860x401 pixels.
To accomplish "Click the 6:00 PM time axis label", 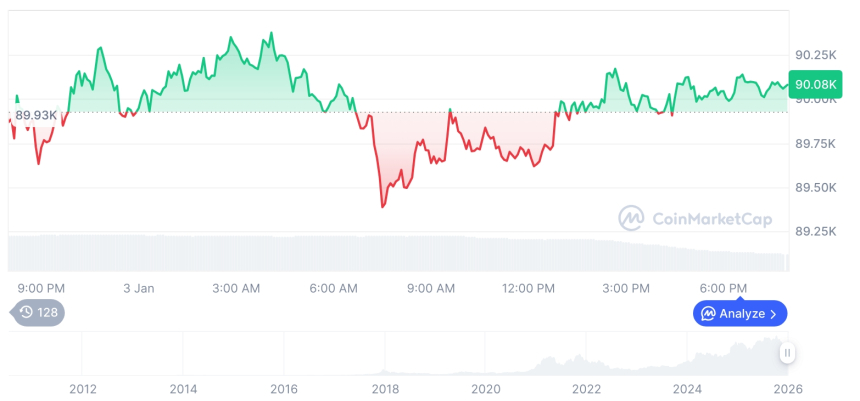I will [723, 288].
